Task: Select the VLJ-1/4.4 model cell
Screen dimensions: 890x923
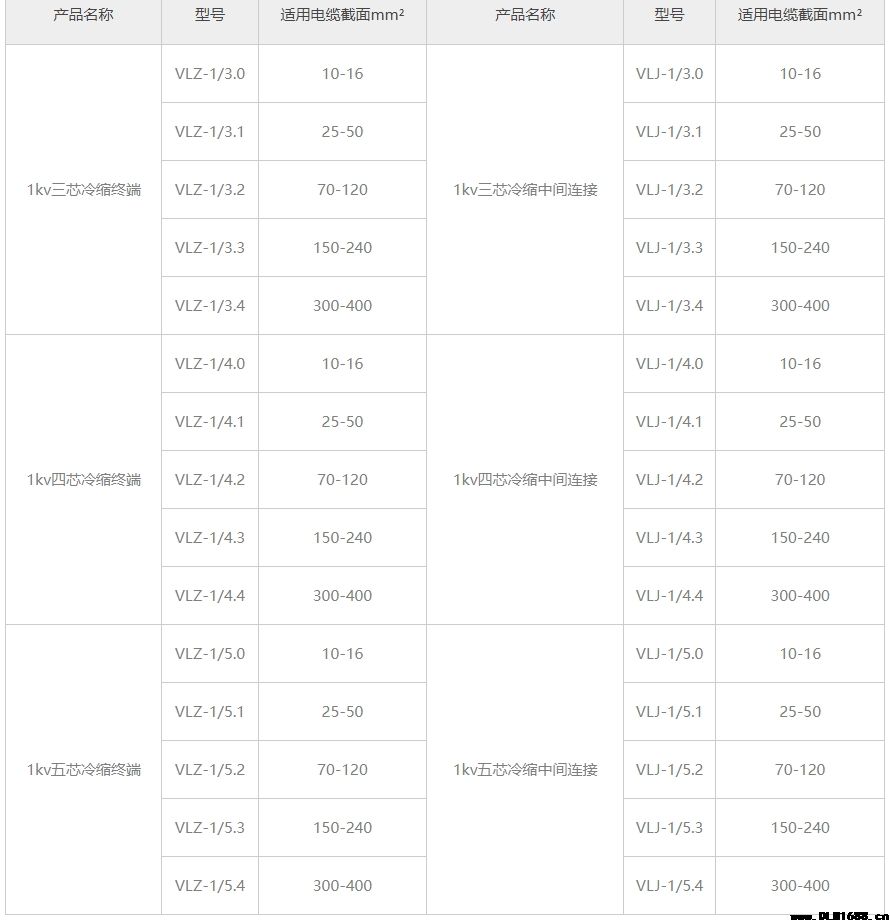Action: [x=669, y=596]
